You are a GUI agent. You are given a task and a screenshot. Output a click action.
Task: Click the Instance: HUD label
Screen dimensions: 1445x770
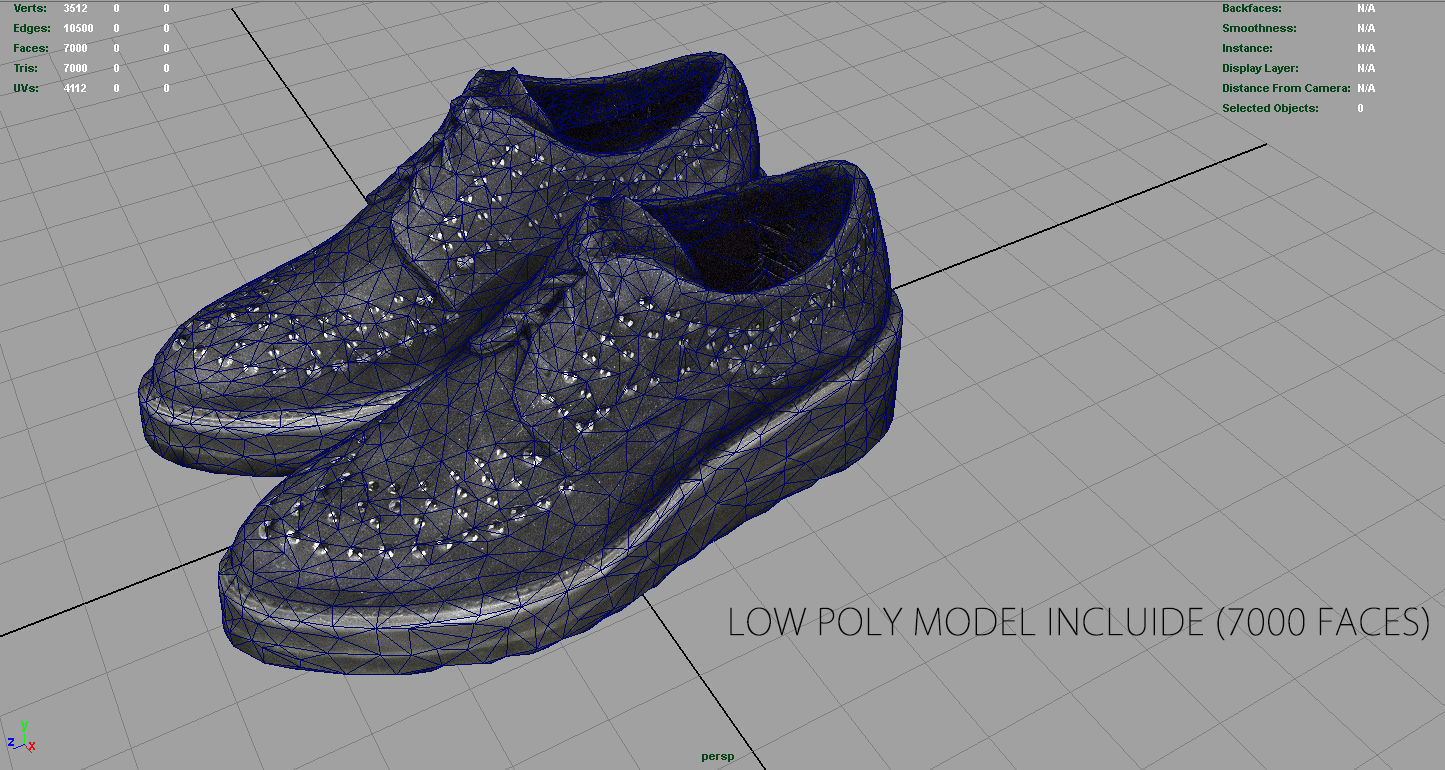point(1247,48)
